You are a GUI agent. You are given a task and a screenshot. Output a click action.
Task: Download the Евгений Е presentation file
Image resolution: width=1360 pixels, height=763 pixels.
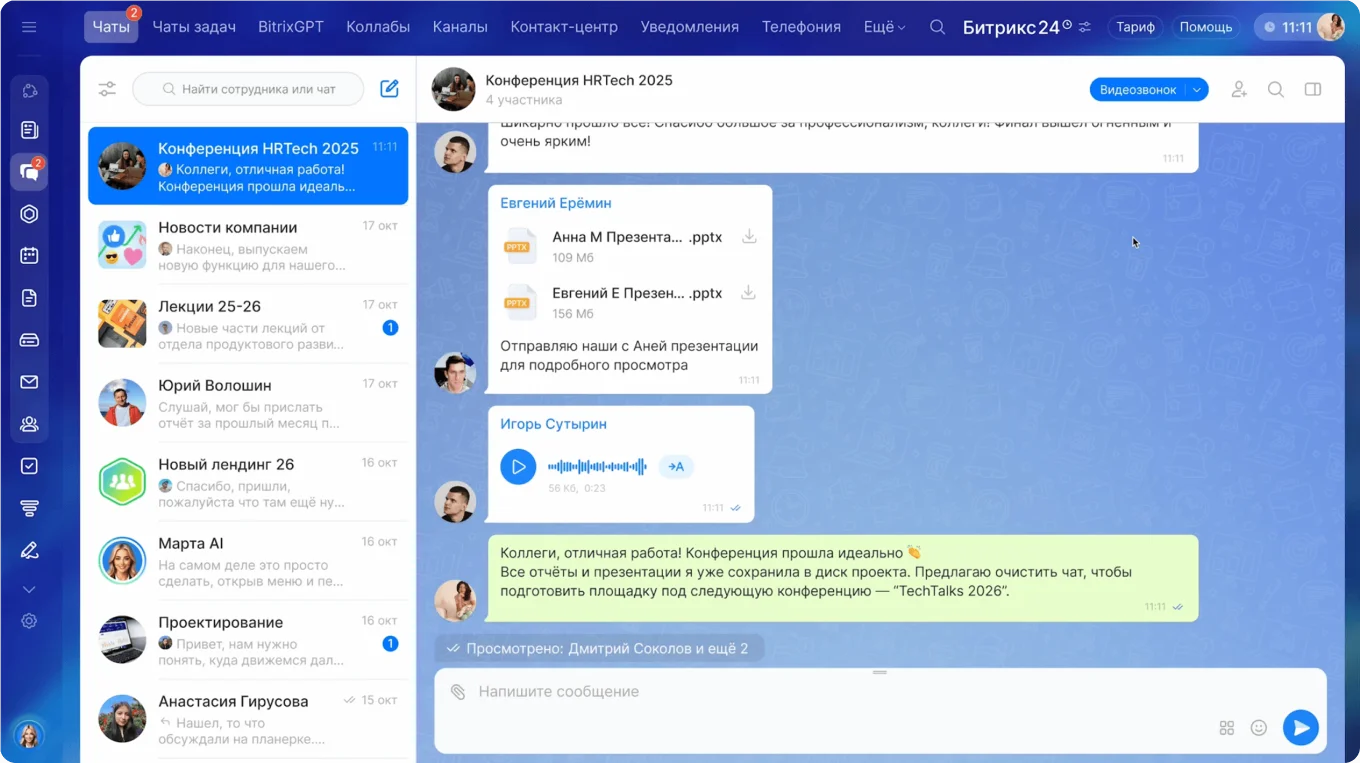(748, 293)
